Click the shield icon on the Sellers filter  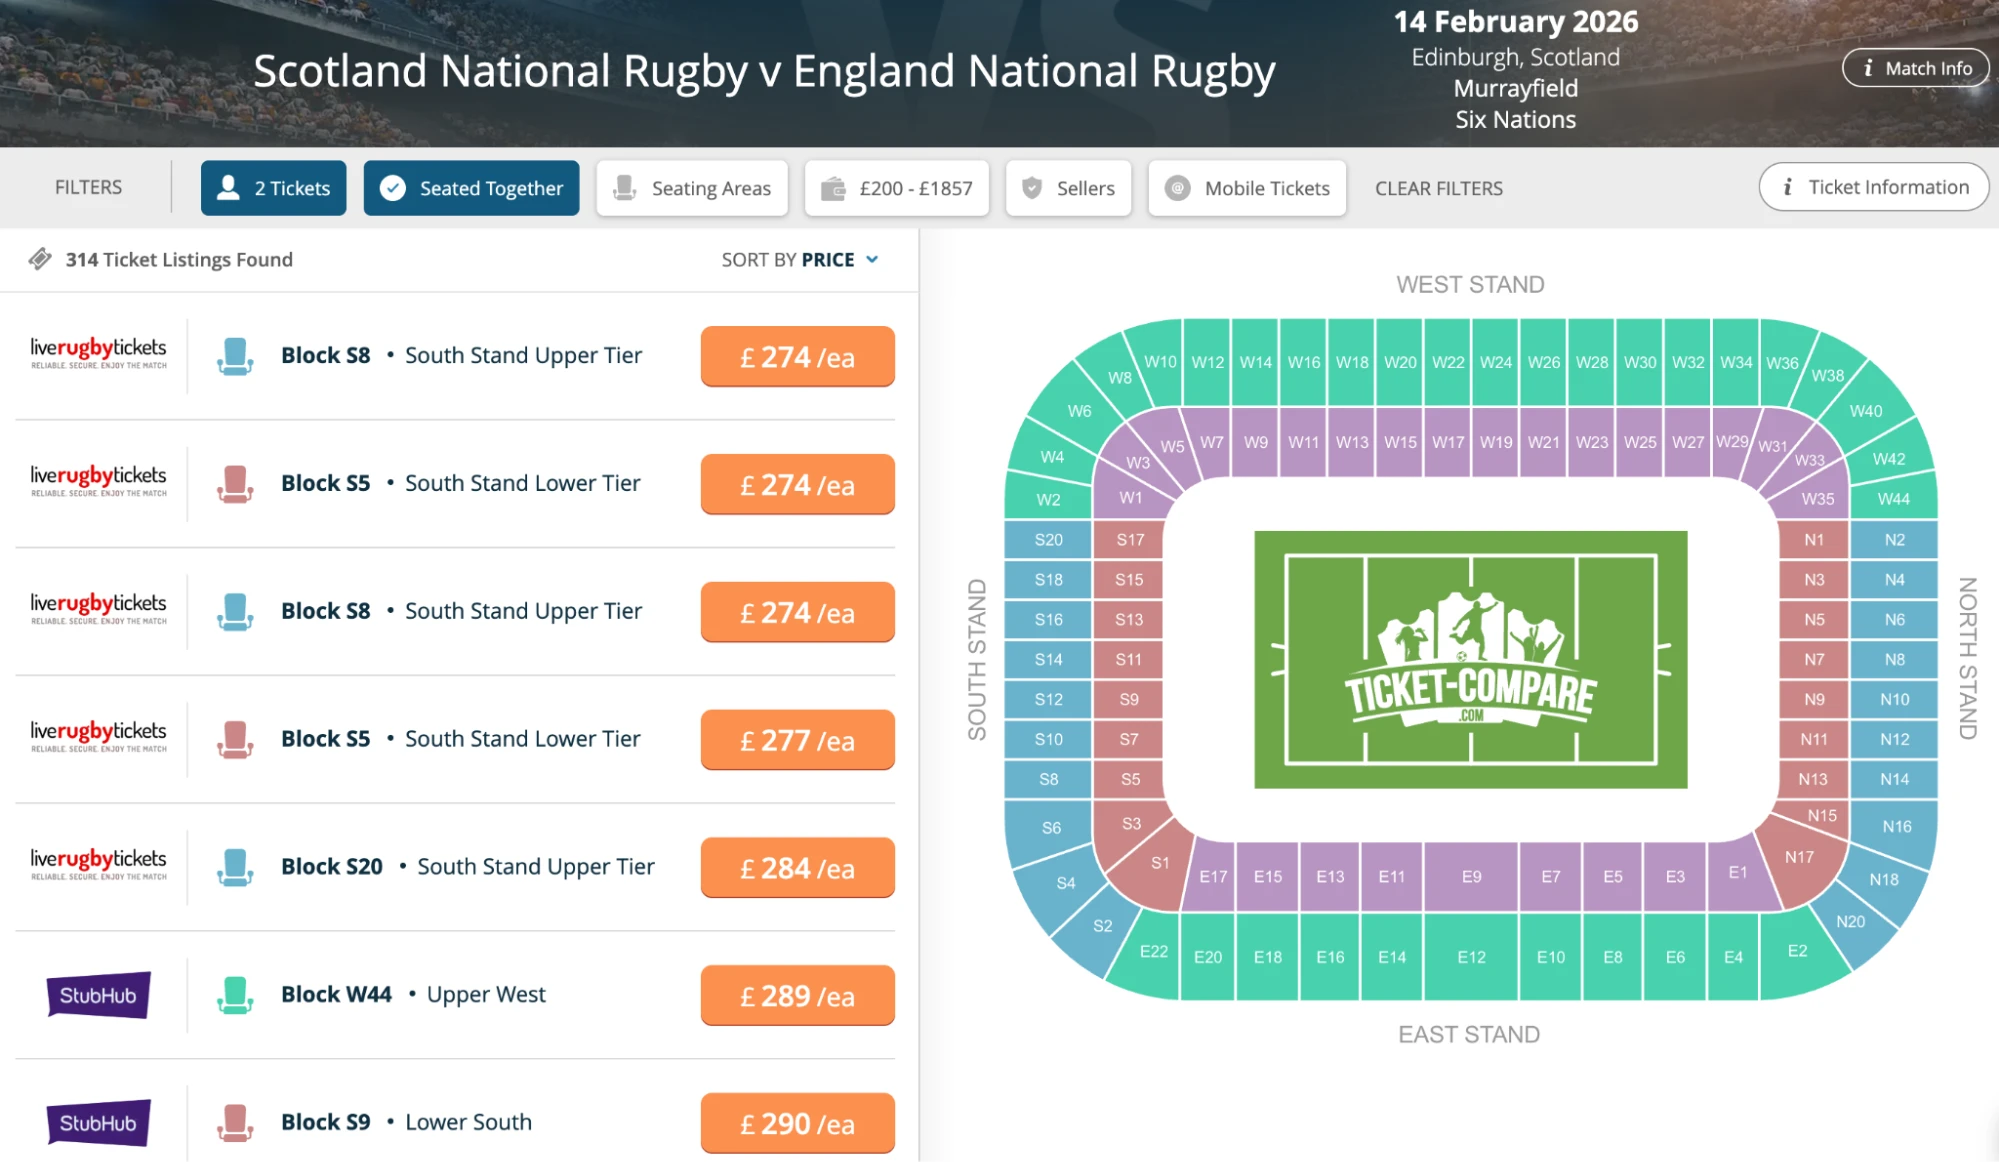(1031, 187)
